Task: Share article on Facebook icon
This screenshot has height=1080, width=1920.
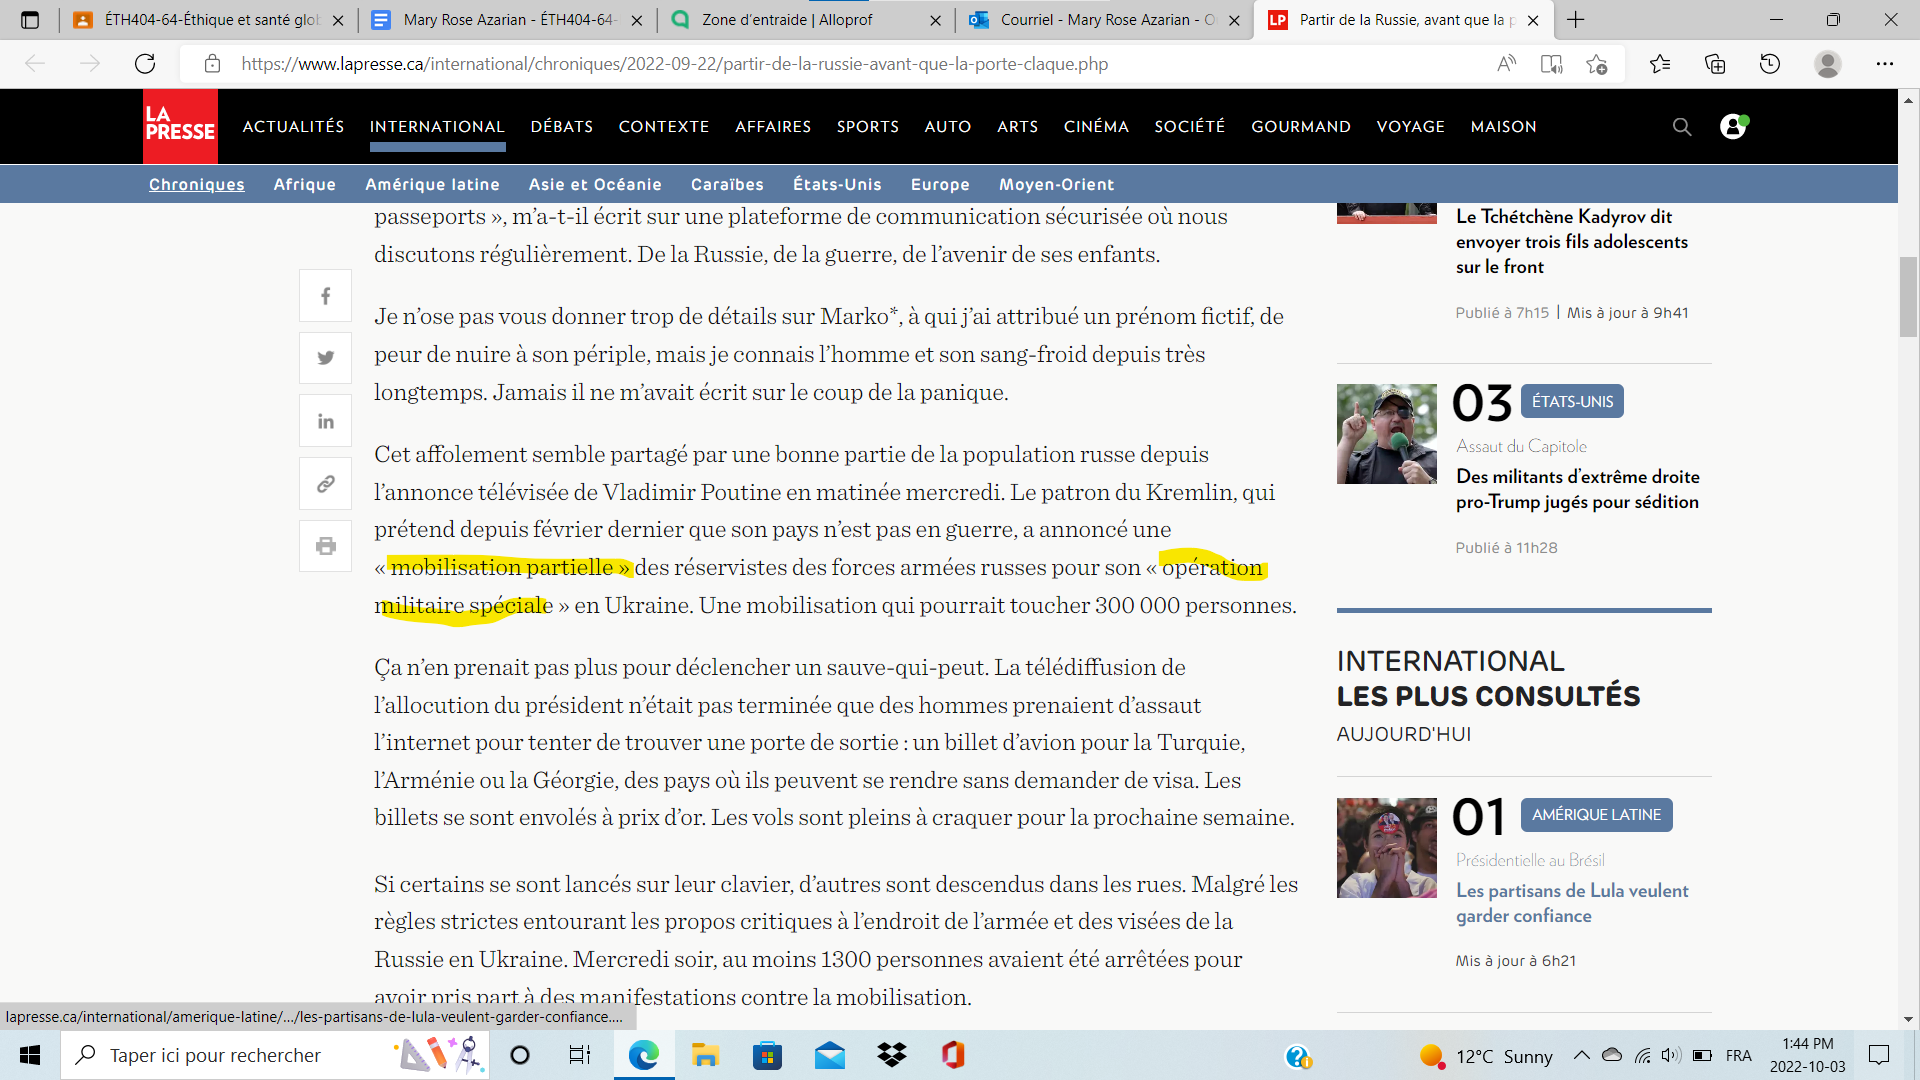Action: [x=325, y=296]
